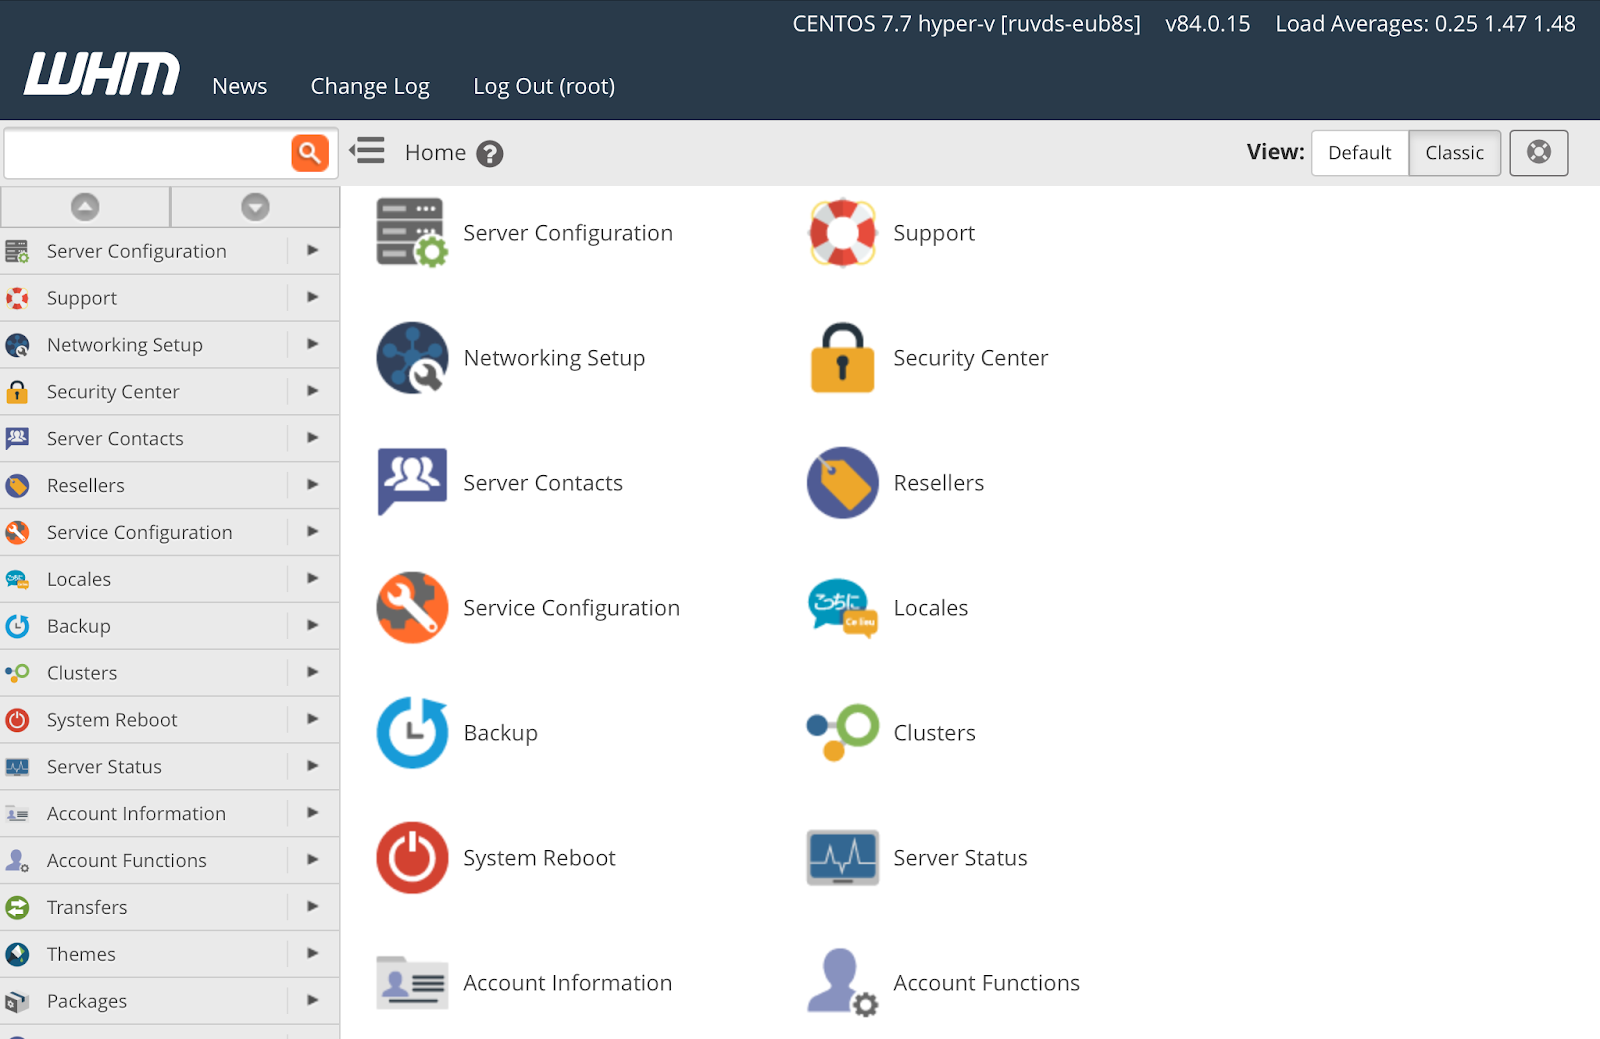Open Account Functions in the sidebar
Viewport: 1600px width, 1039px height.
(x=127, y=860)
